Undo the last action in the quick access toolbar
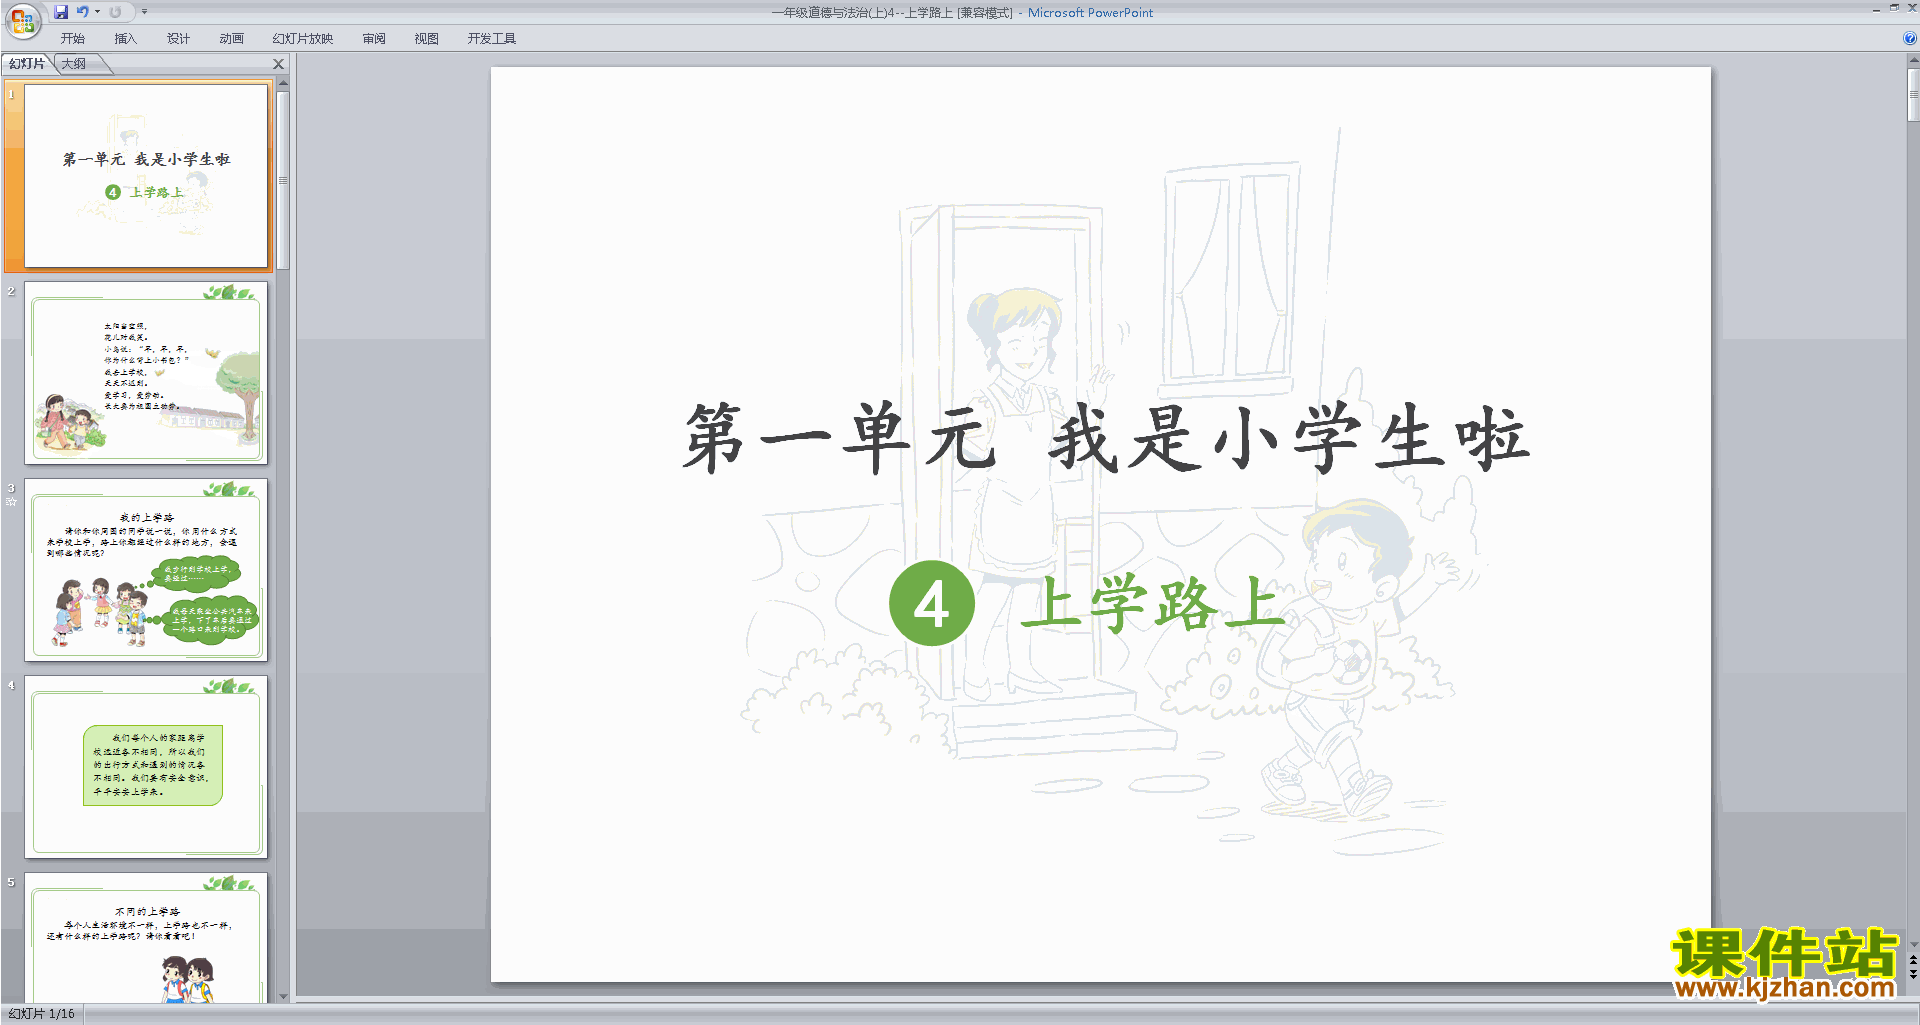 [x=82, y=12]
